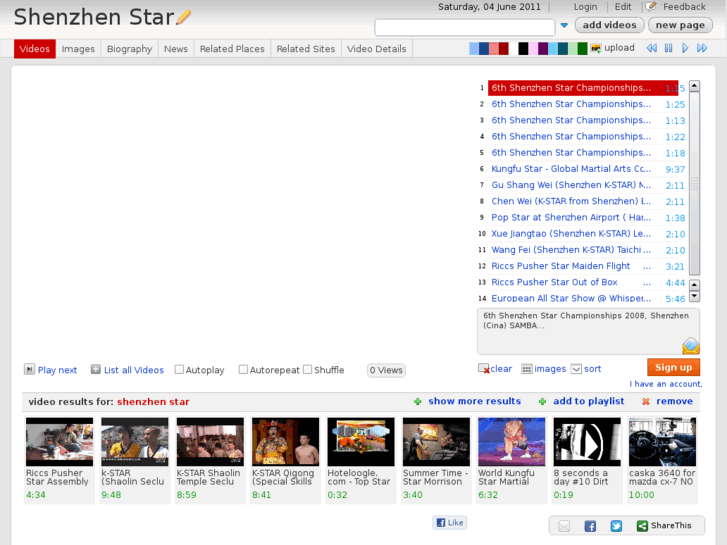The height and width of the screenshot is (545, 727).
Task: Open the World Kungfu Star Martial thumbnail
Action: click(x=511, y=442)
